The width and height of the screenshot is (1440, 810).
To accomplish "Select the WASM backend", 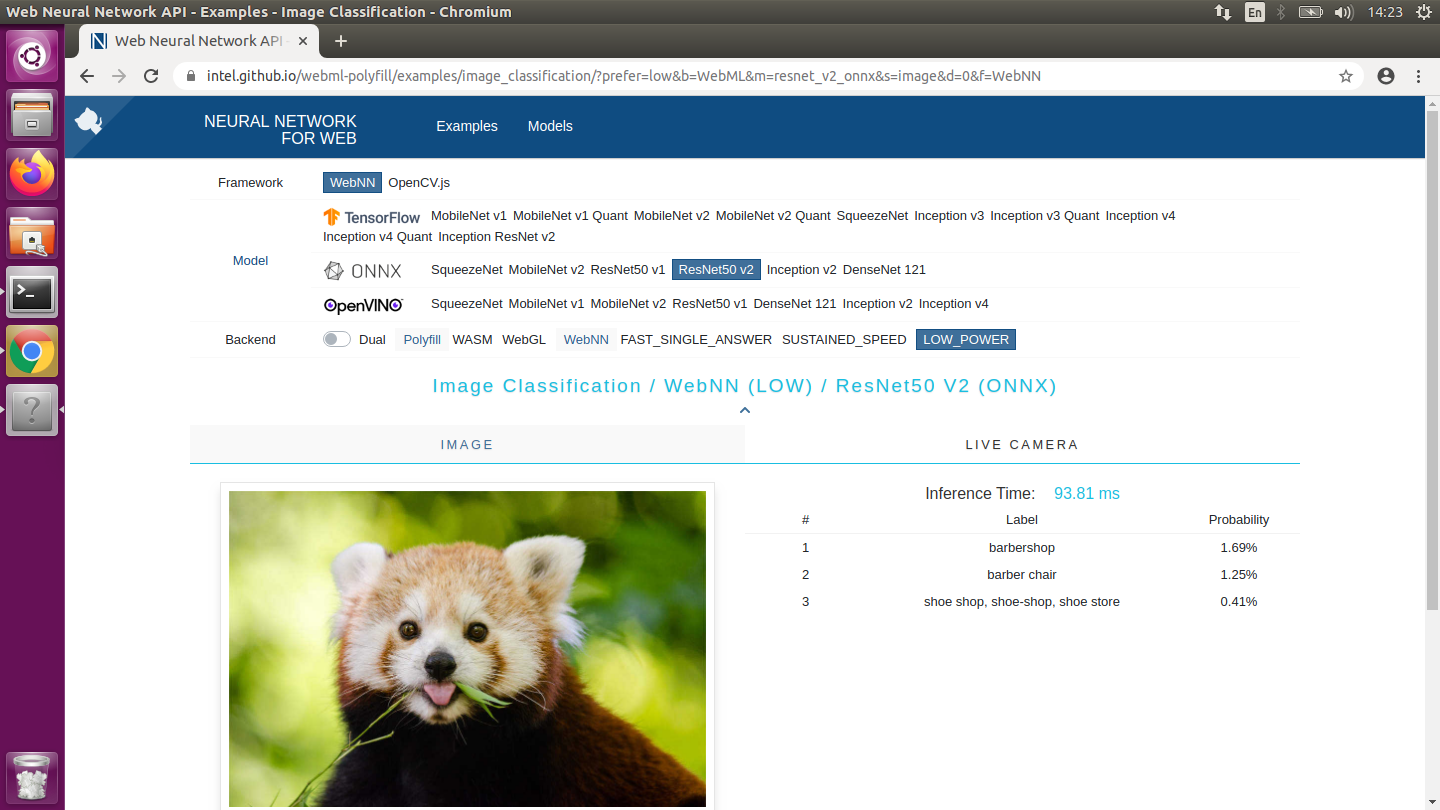I will click(472, 340).
